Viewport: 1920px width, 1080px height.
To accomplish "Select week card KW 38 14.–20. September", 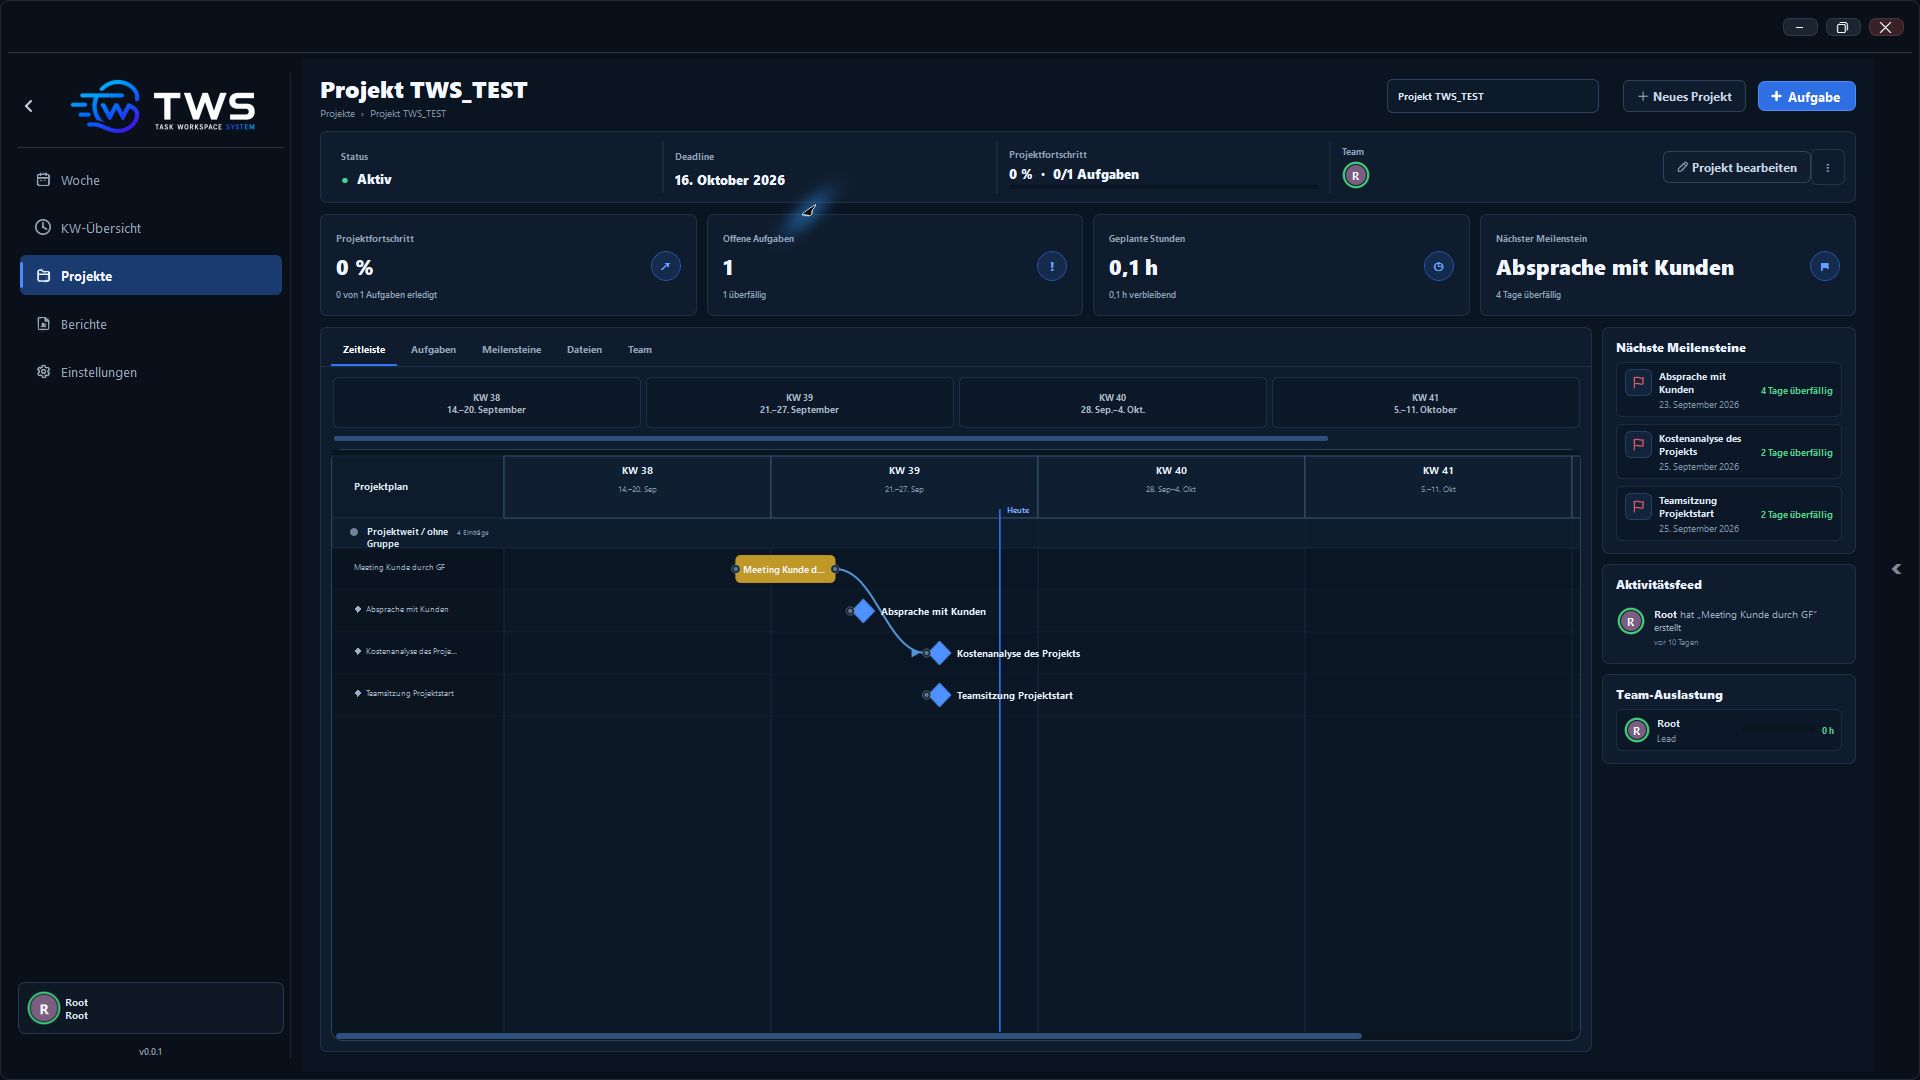I will point(486,403).
